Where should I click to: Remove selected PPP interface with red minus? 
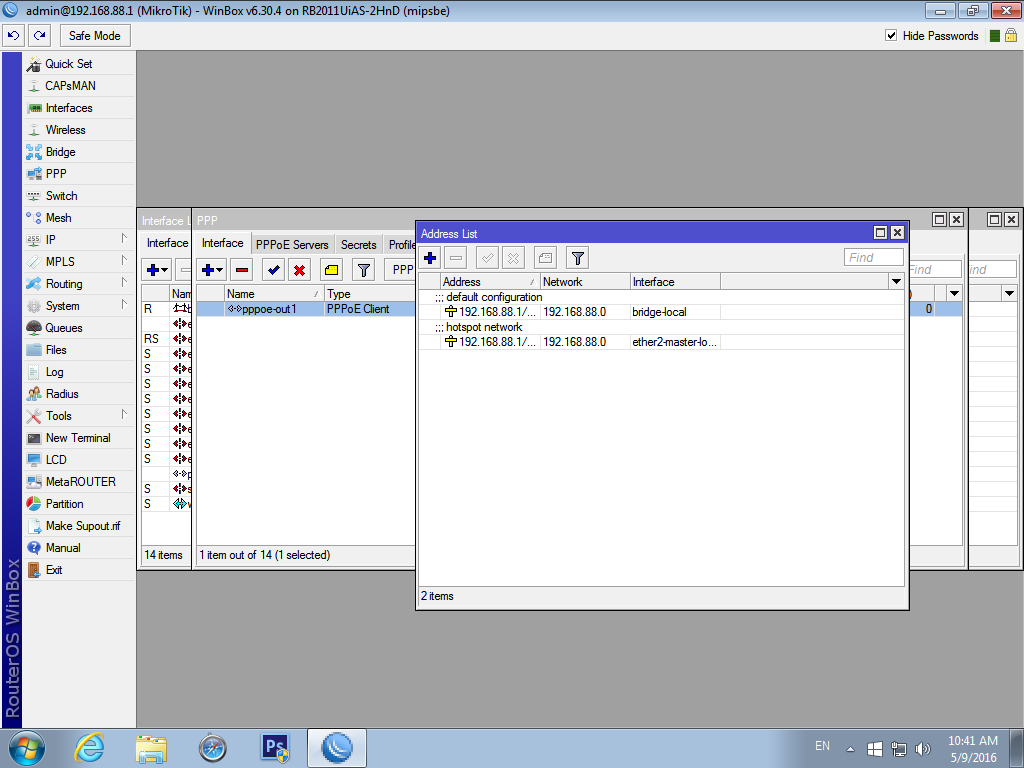click(x=242, y=269)
